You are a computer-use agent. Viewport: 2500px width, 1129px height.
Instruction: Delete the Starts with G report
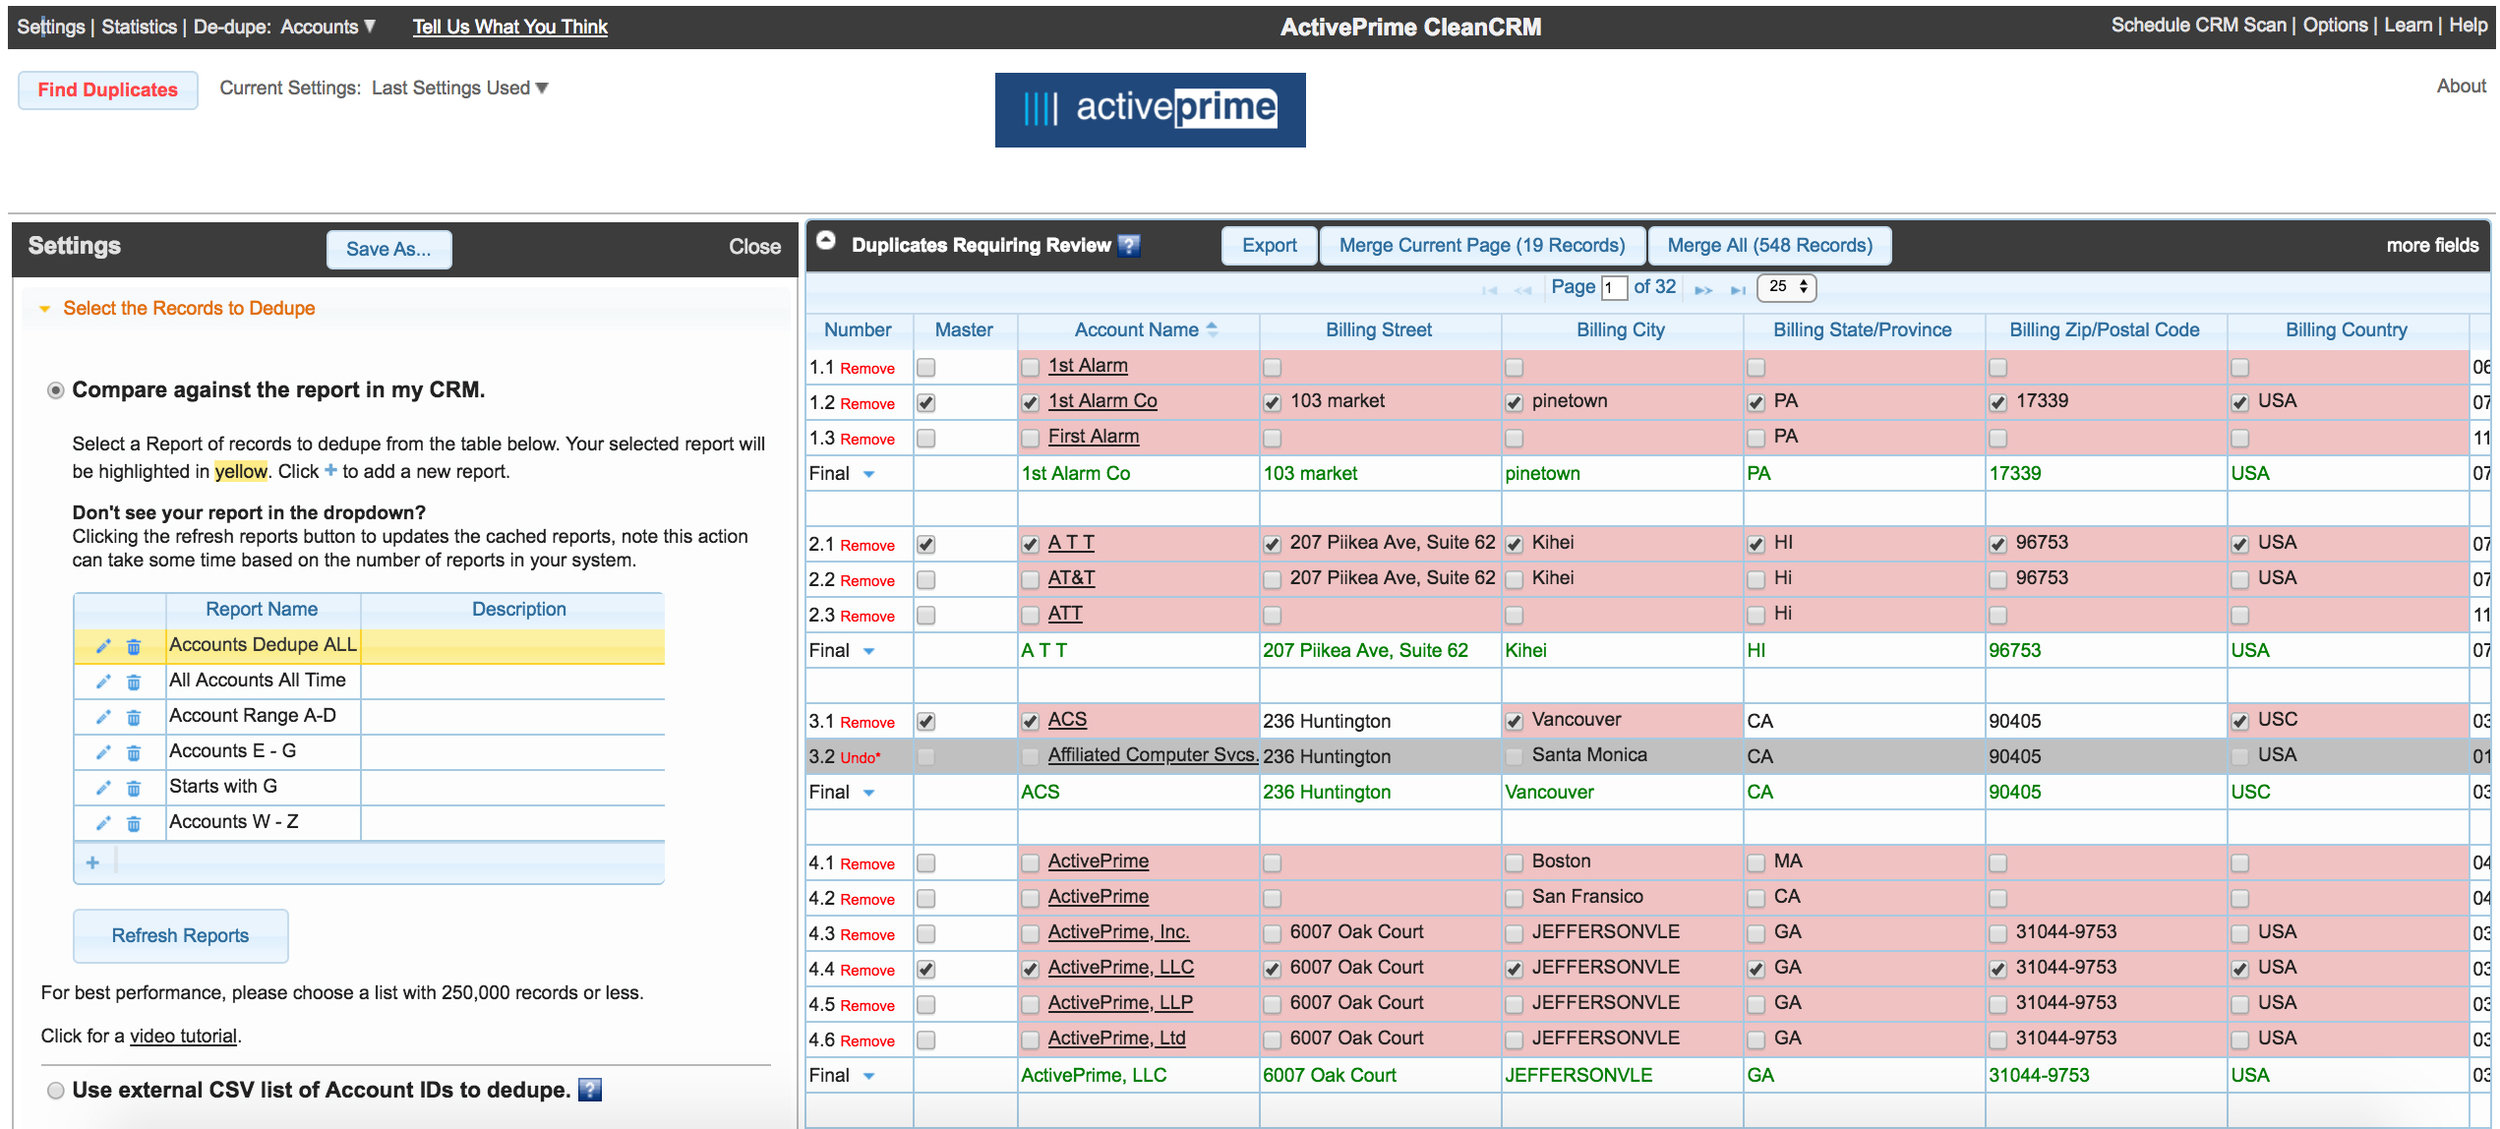click(133, 788)
